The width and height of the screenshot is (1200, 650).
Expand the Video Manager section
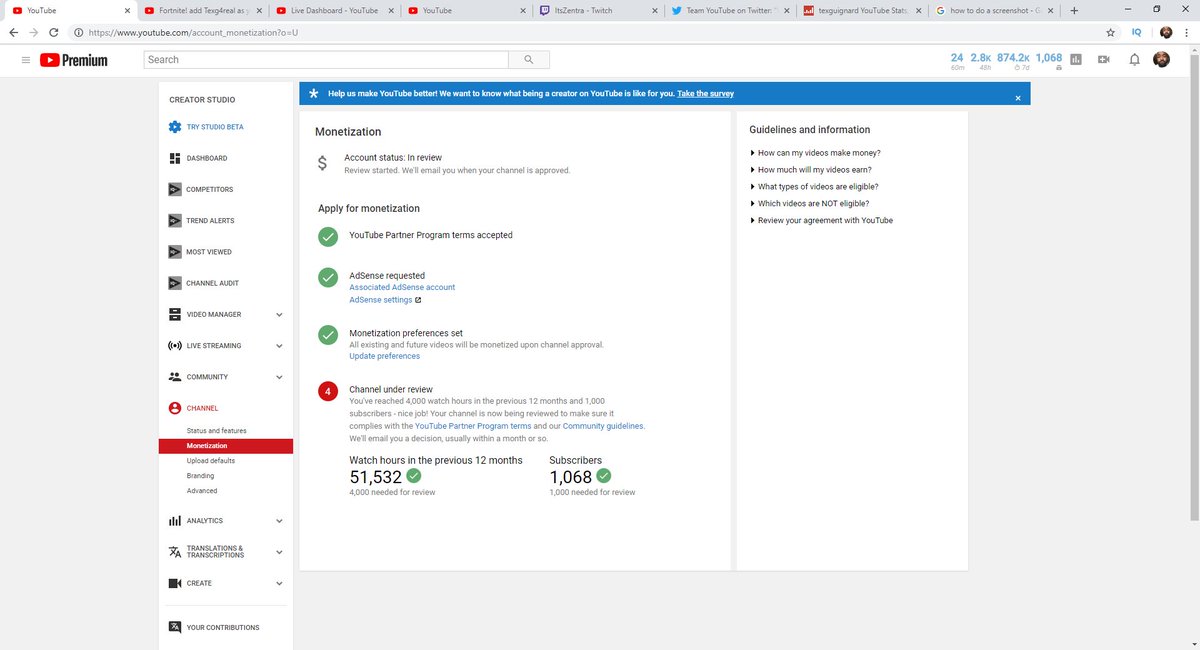279,315
